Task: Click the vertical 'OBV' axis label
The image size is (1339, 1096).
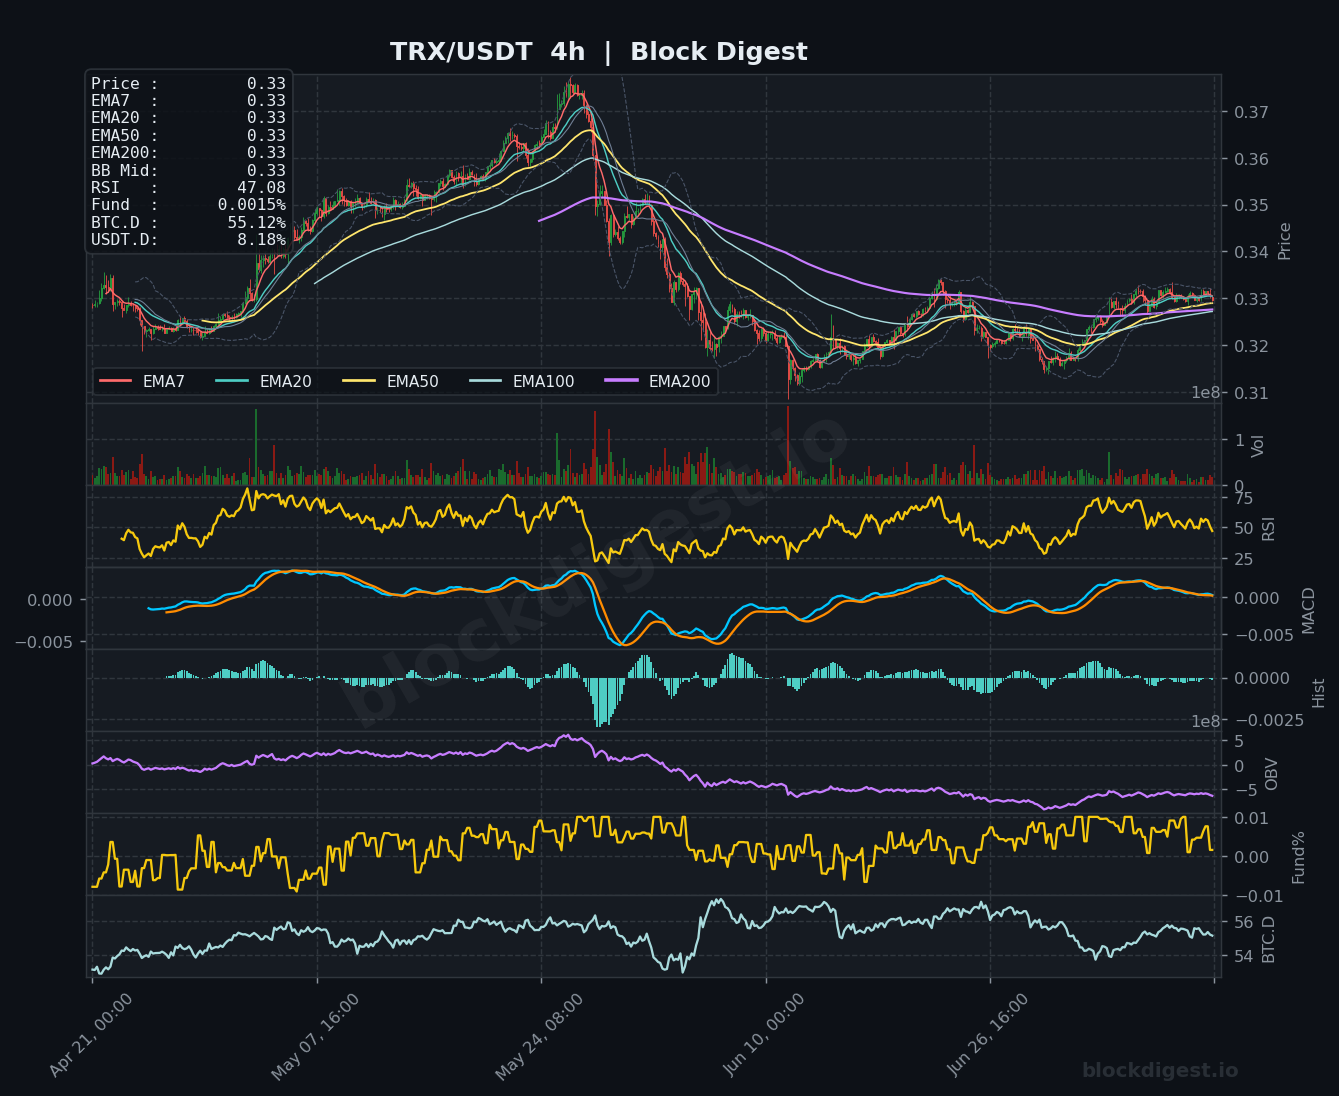Action: coord(1272,774)
